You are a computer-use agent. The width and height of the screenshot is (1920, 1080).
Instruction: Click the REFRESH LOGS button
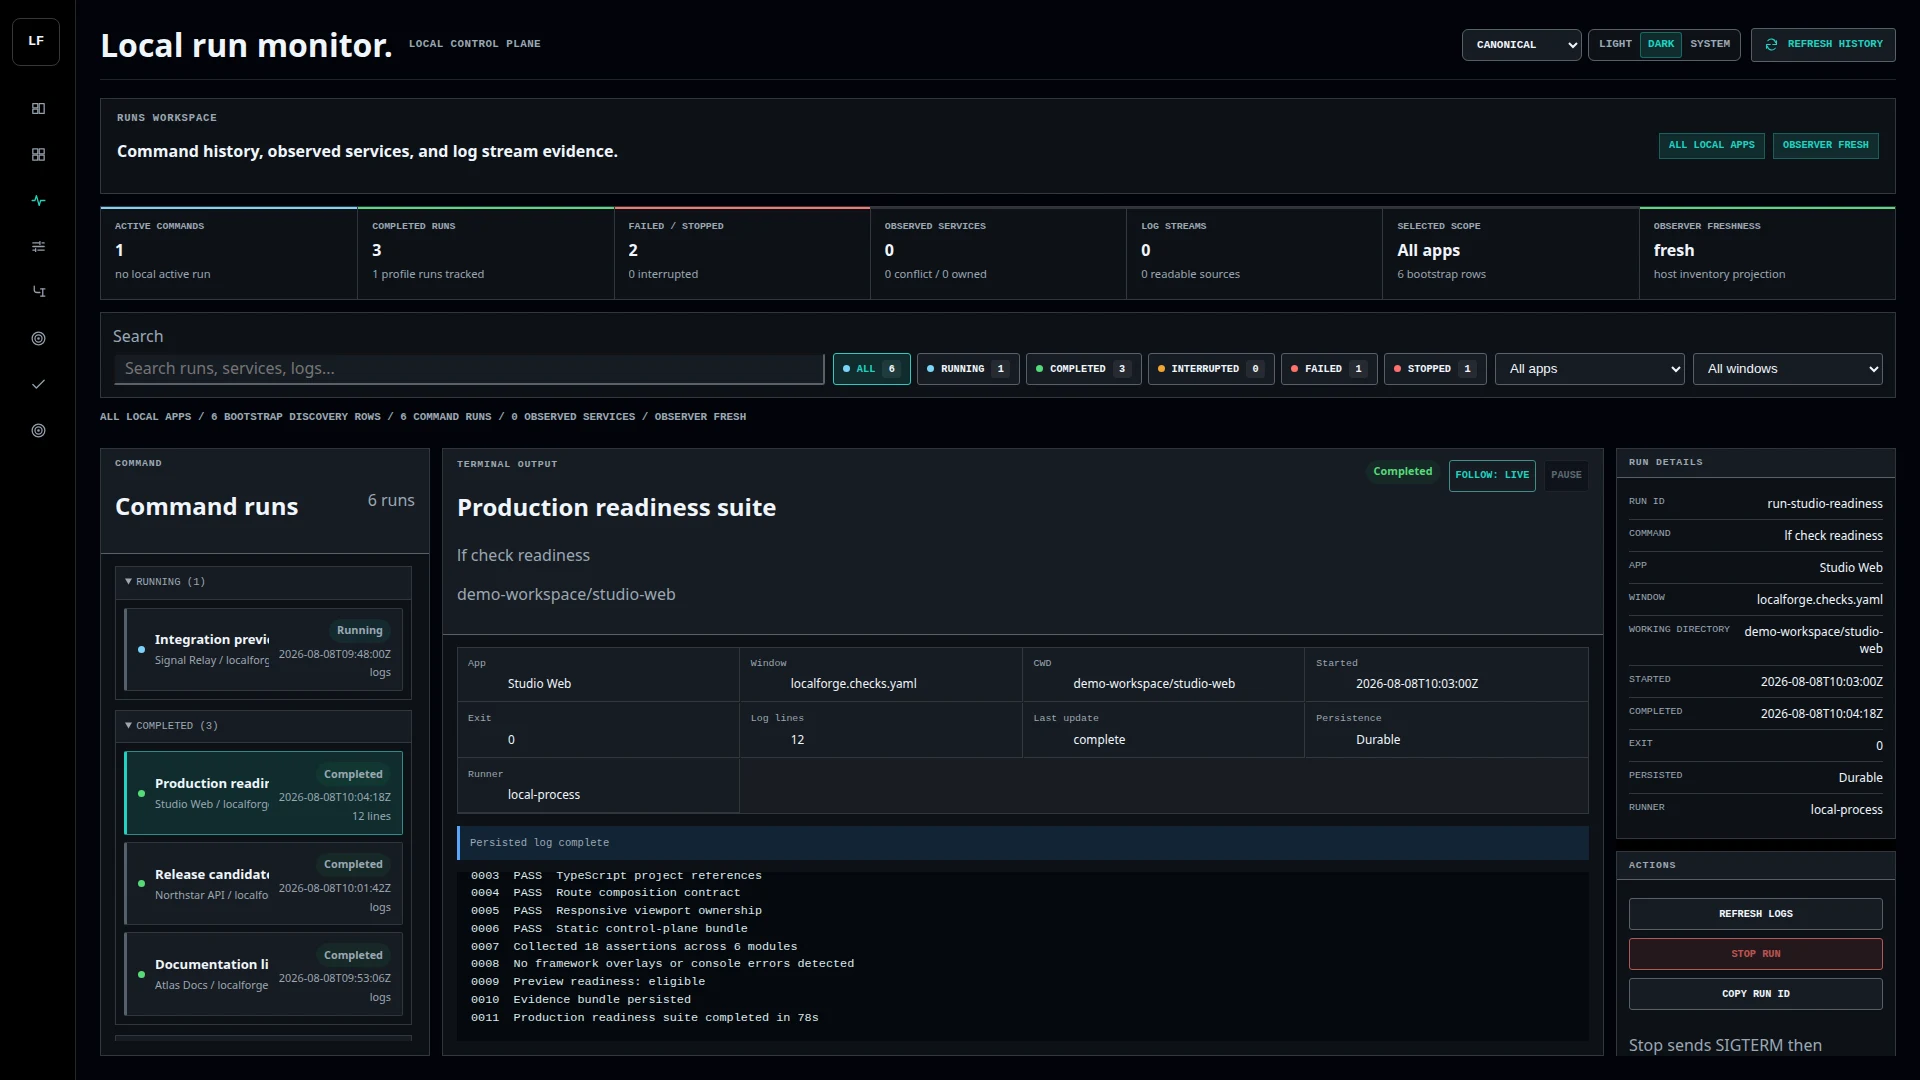[1755, 914]
